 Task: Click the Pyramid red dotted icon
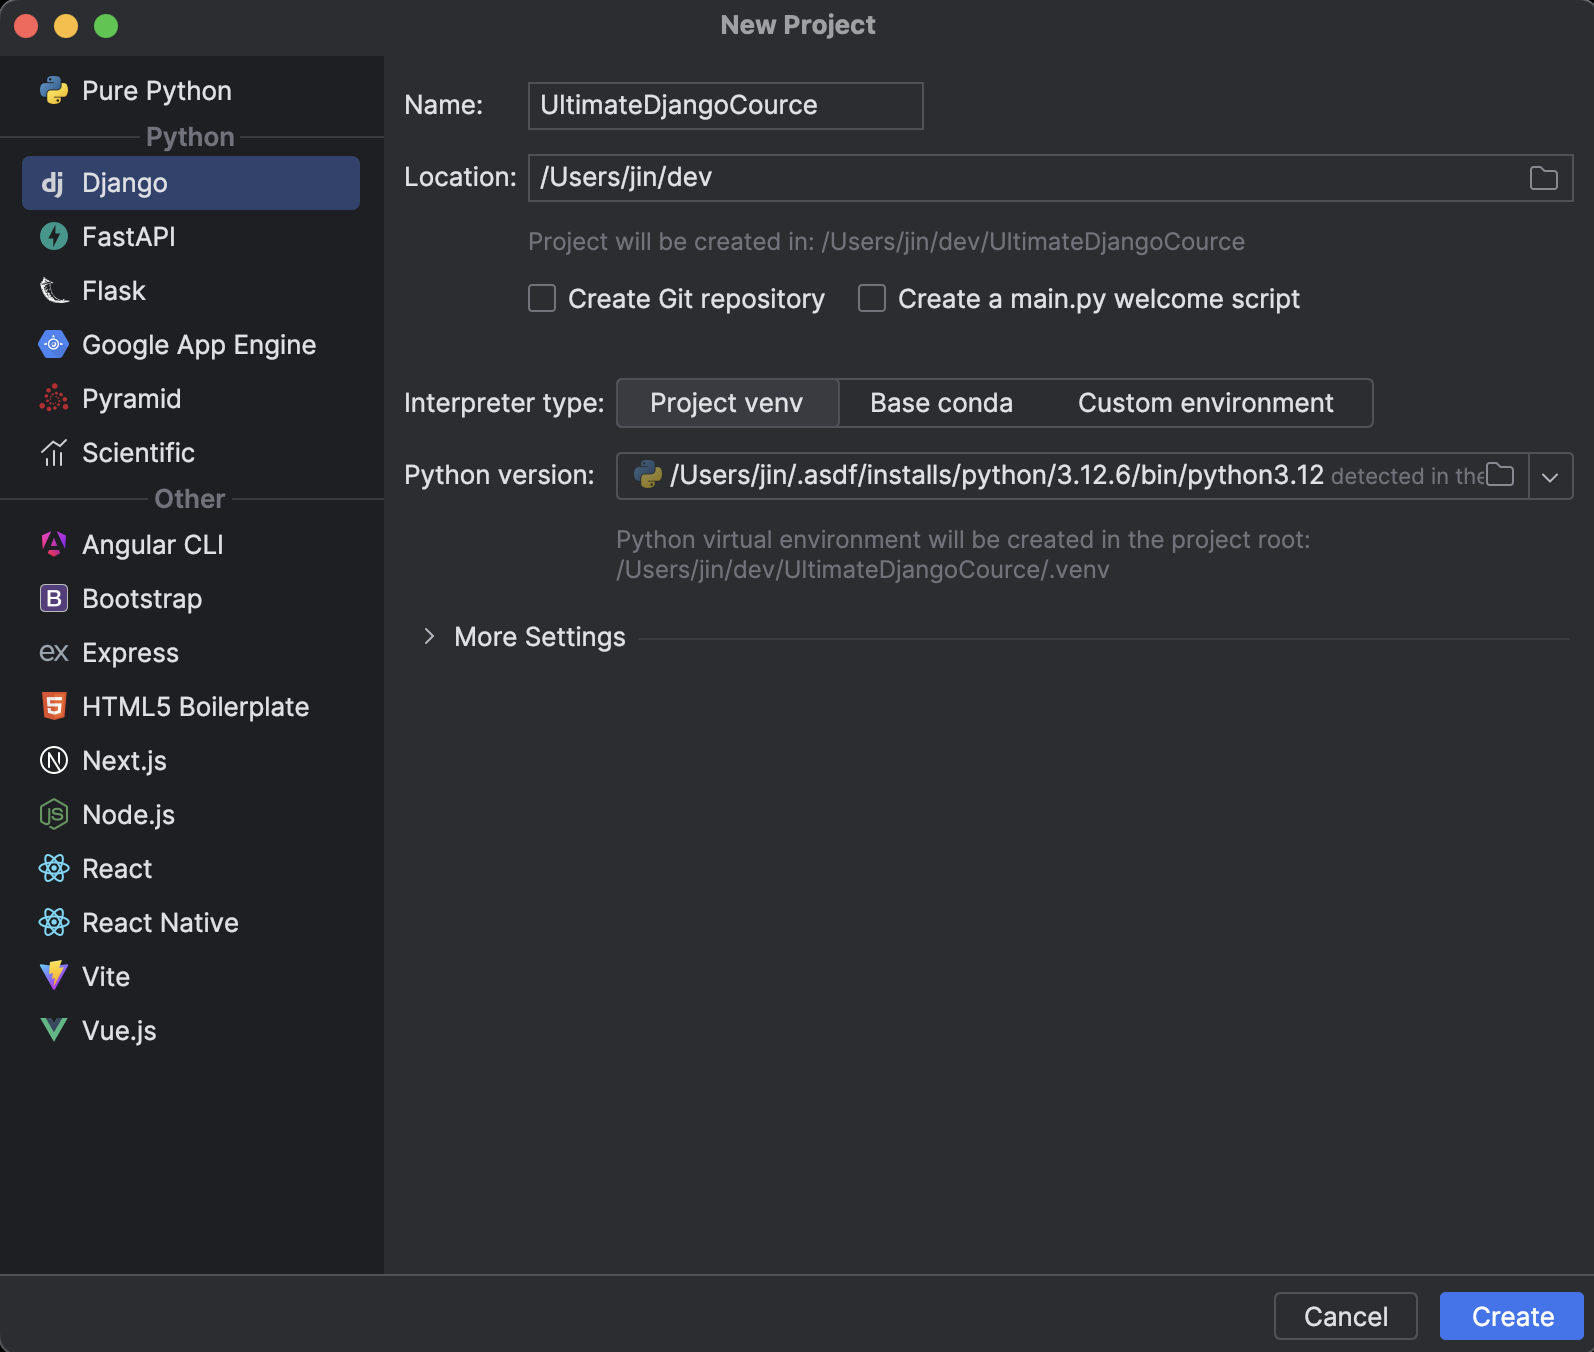click(x=54, y=399)
